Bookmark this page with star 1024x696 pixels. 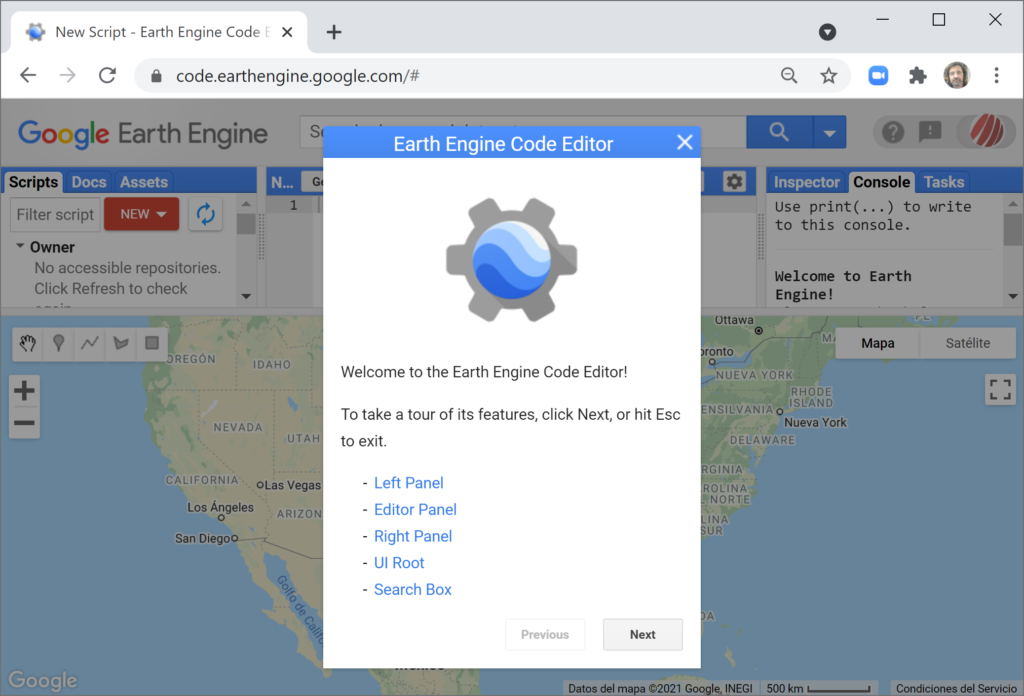(x=829, y=76)
